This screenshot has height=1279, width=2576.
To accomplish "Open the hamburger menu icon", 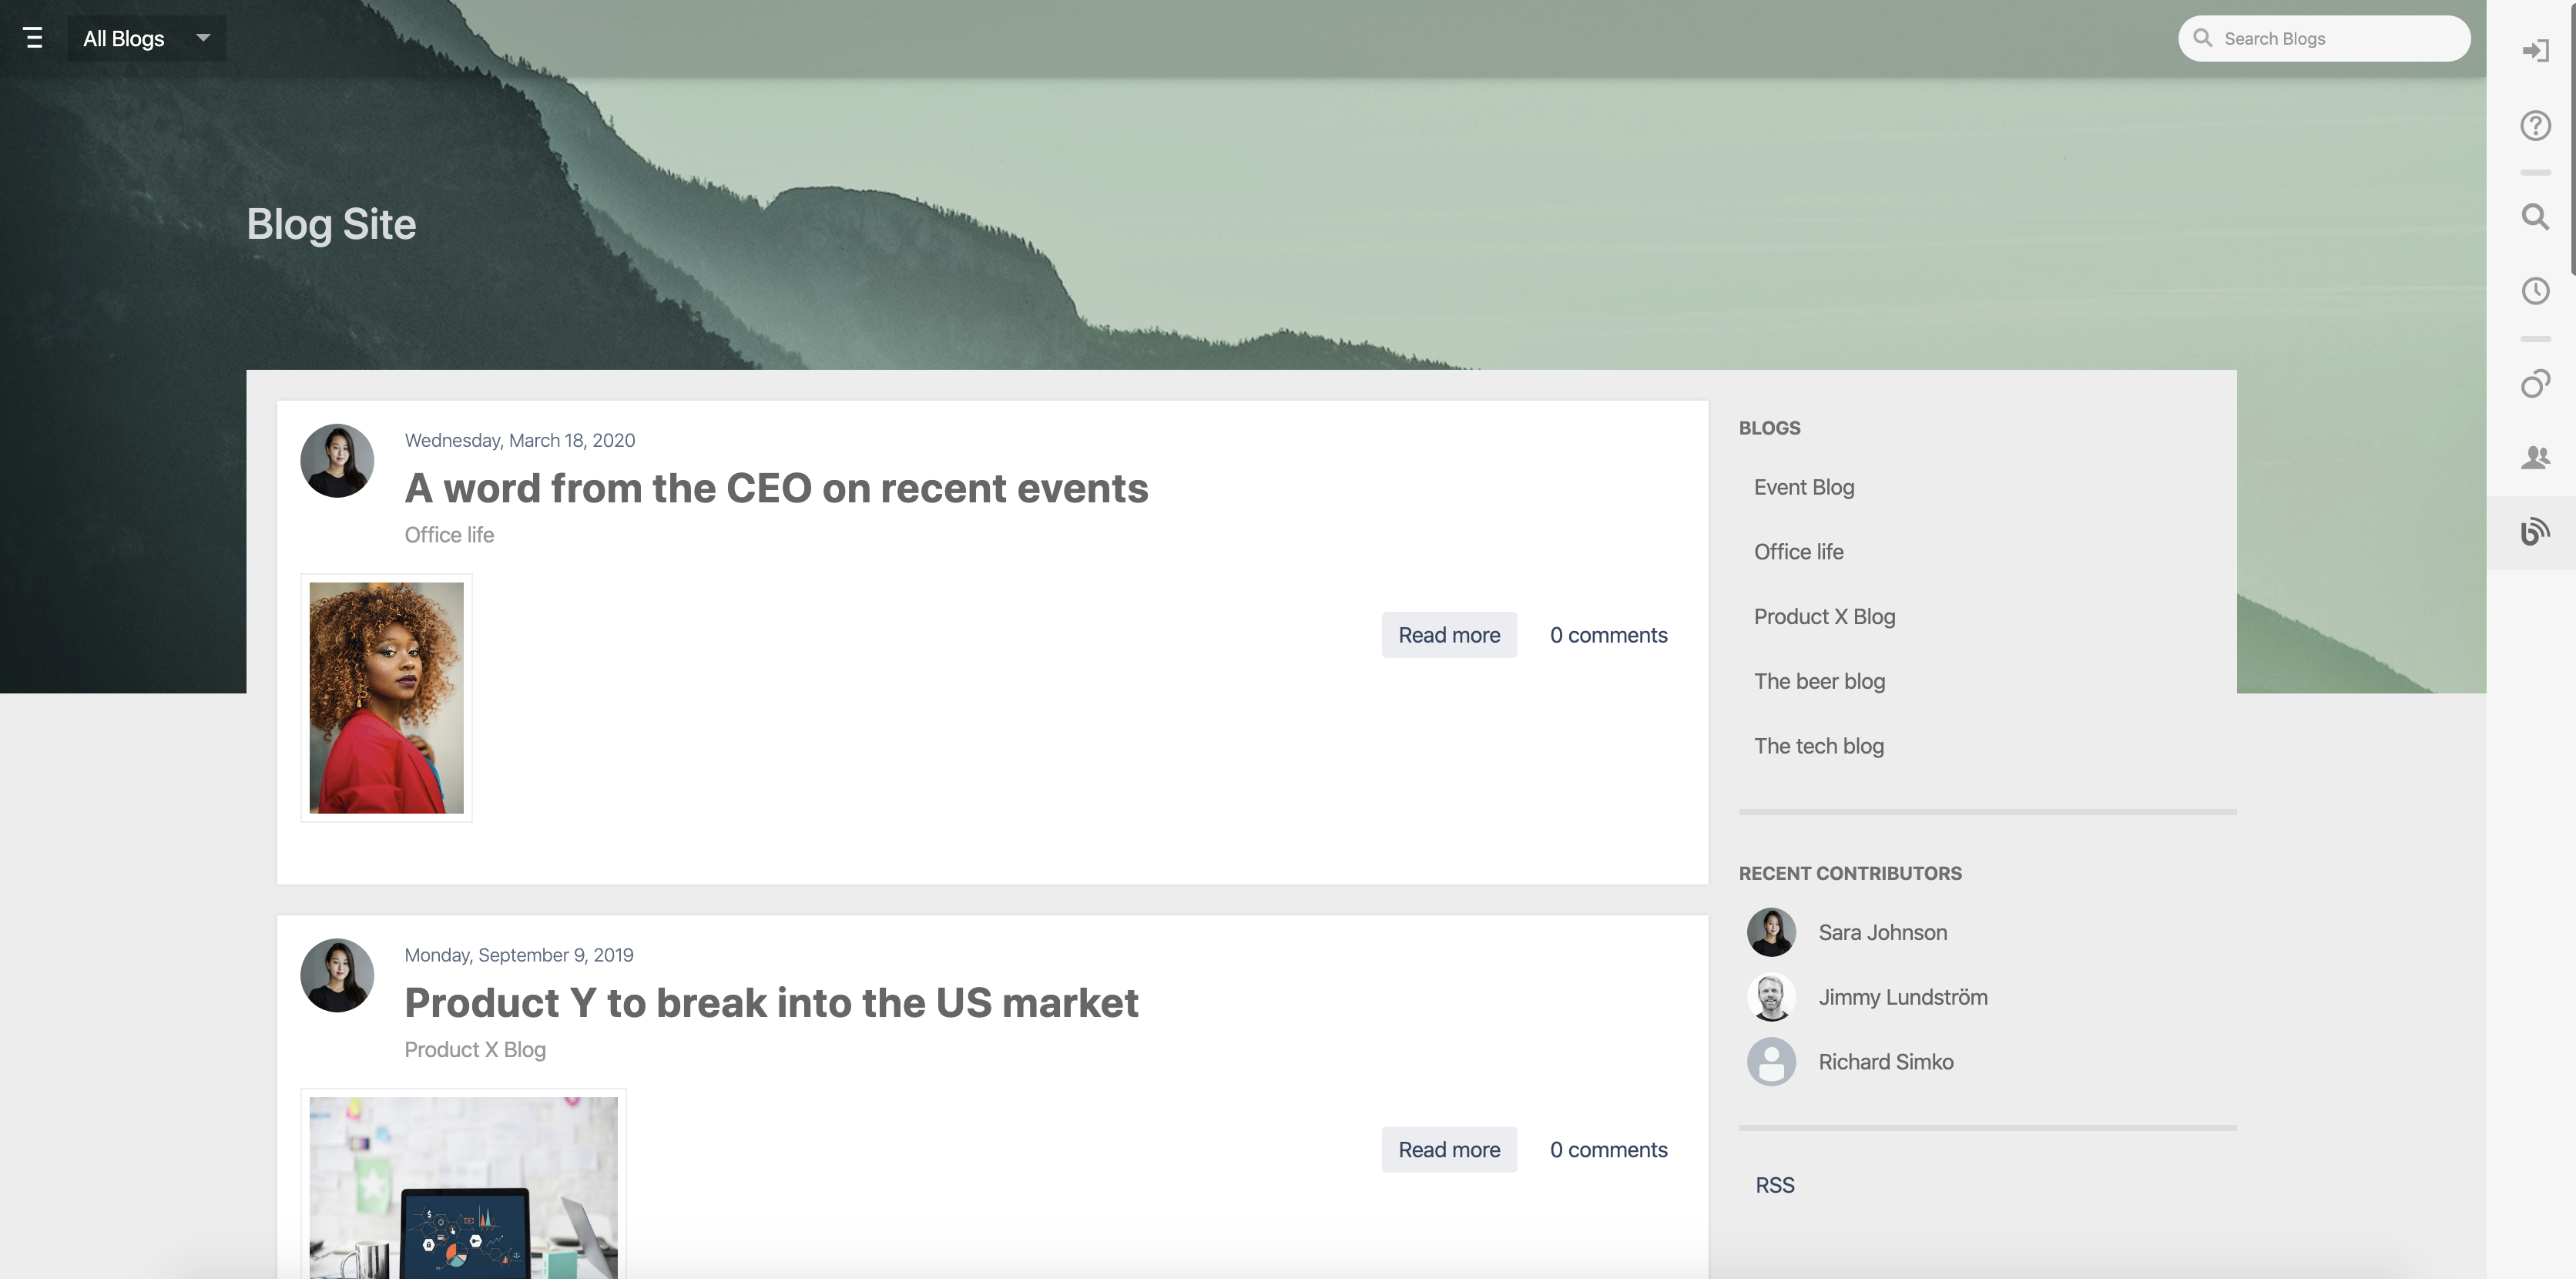I will [x=33, y=38].
